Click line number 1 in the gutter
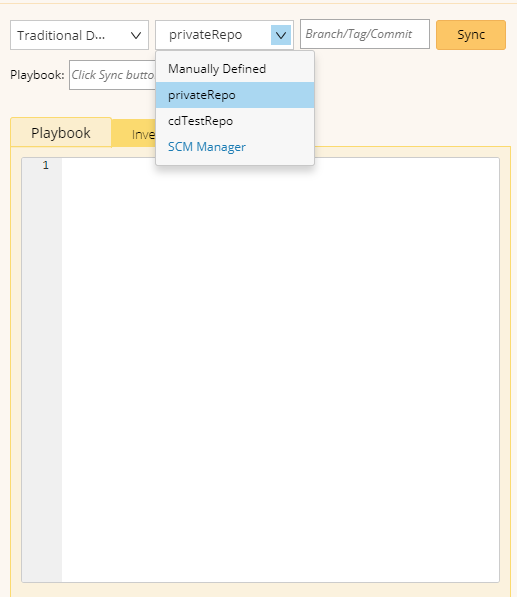 [x=46, y=165]
